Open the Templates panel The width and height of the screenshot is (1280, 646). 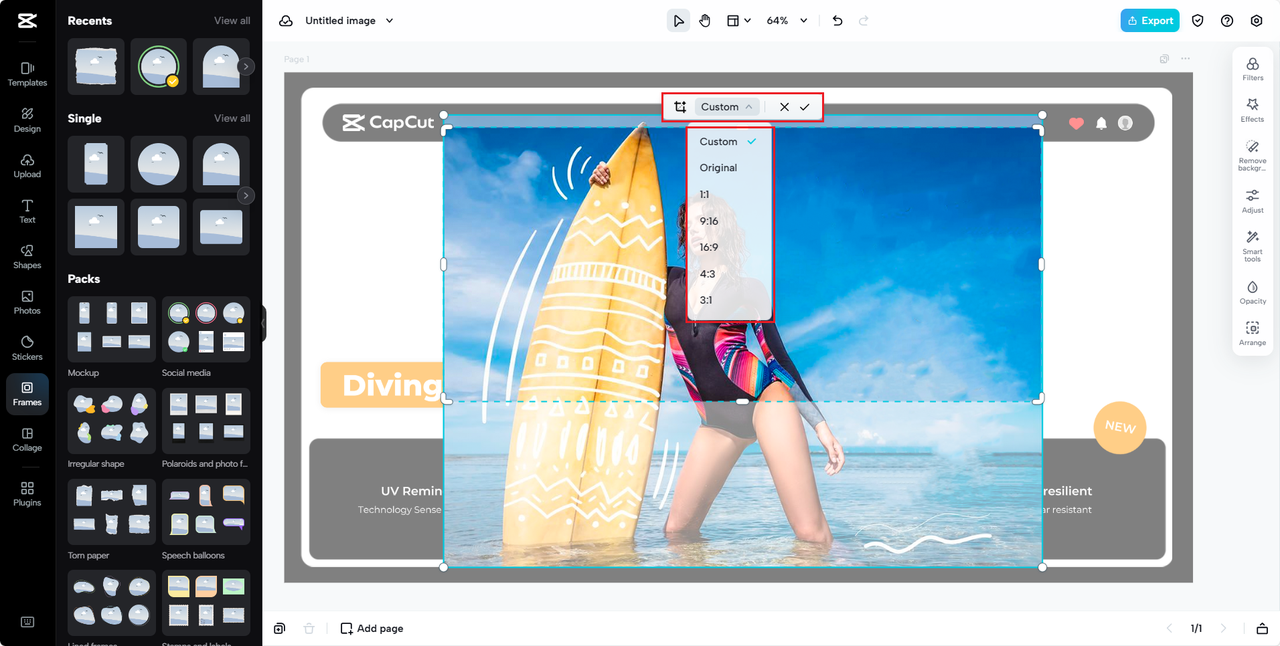point(27,74)
